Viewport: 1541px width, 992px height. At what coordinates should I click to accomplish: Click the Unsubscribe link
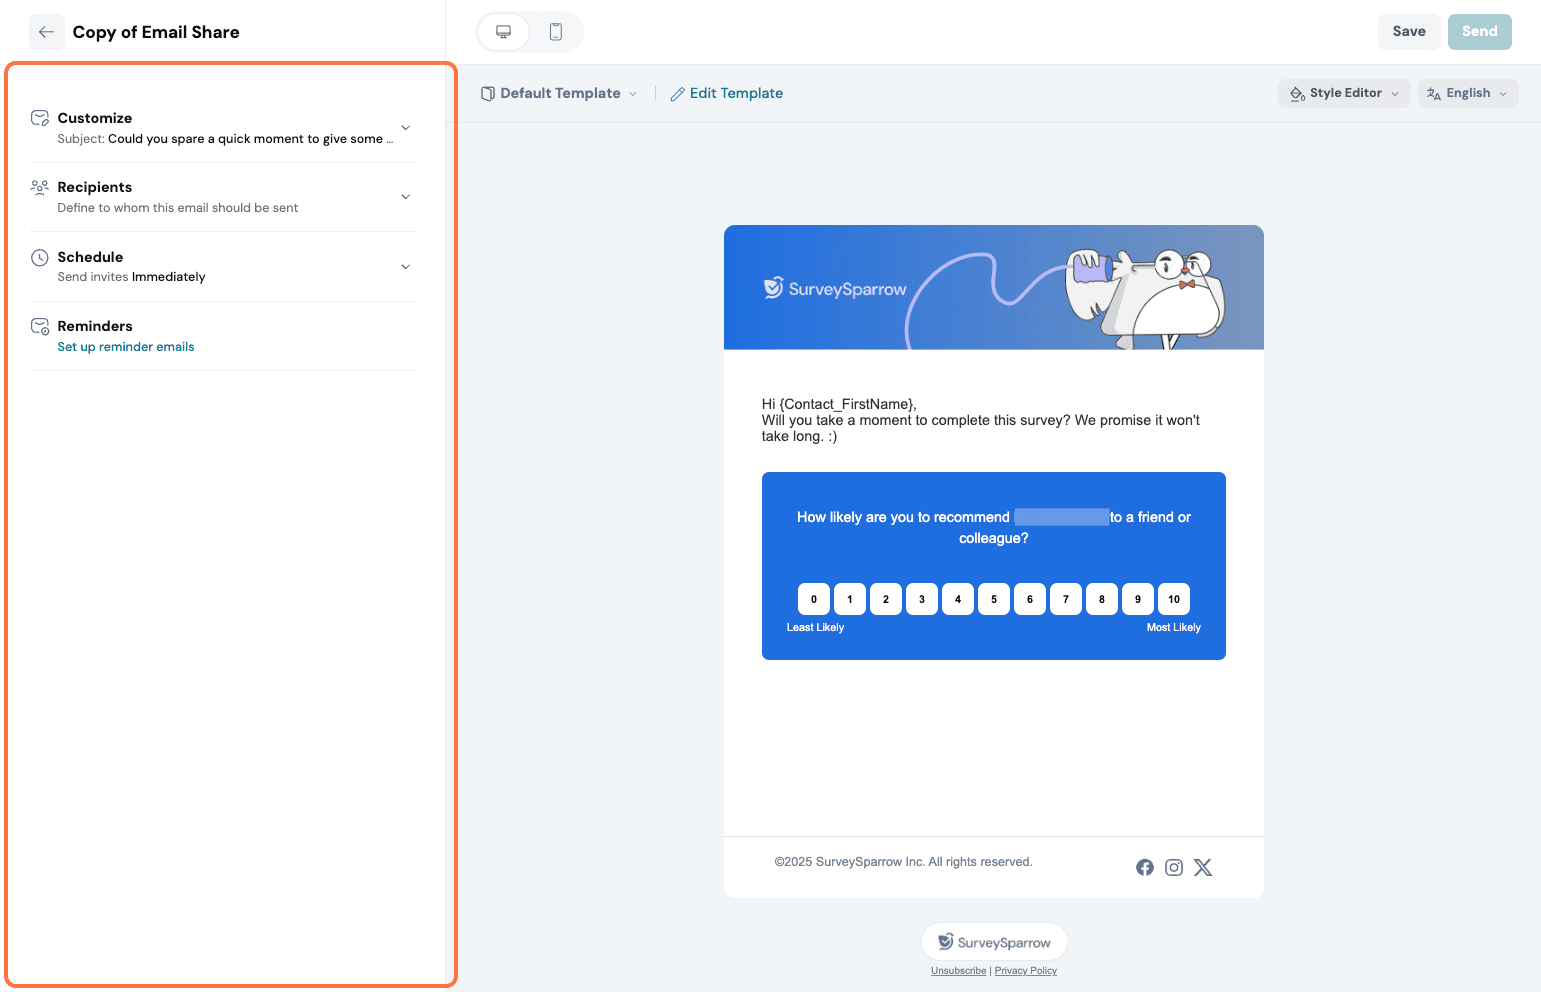tap(958, 971)
